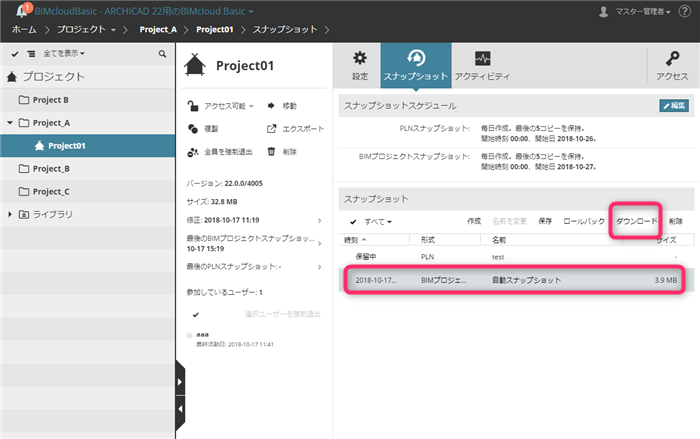Image resolution: width=700 pixels, height=439 pixels.
Task: Click the unlocked padlock access icon
Action: click(192, 106)
